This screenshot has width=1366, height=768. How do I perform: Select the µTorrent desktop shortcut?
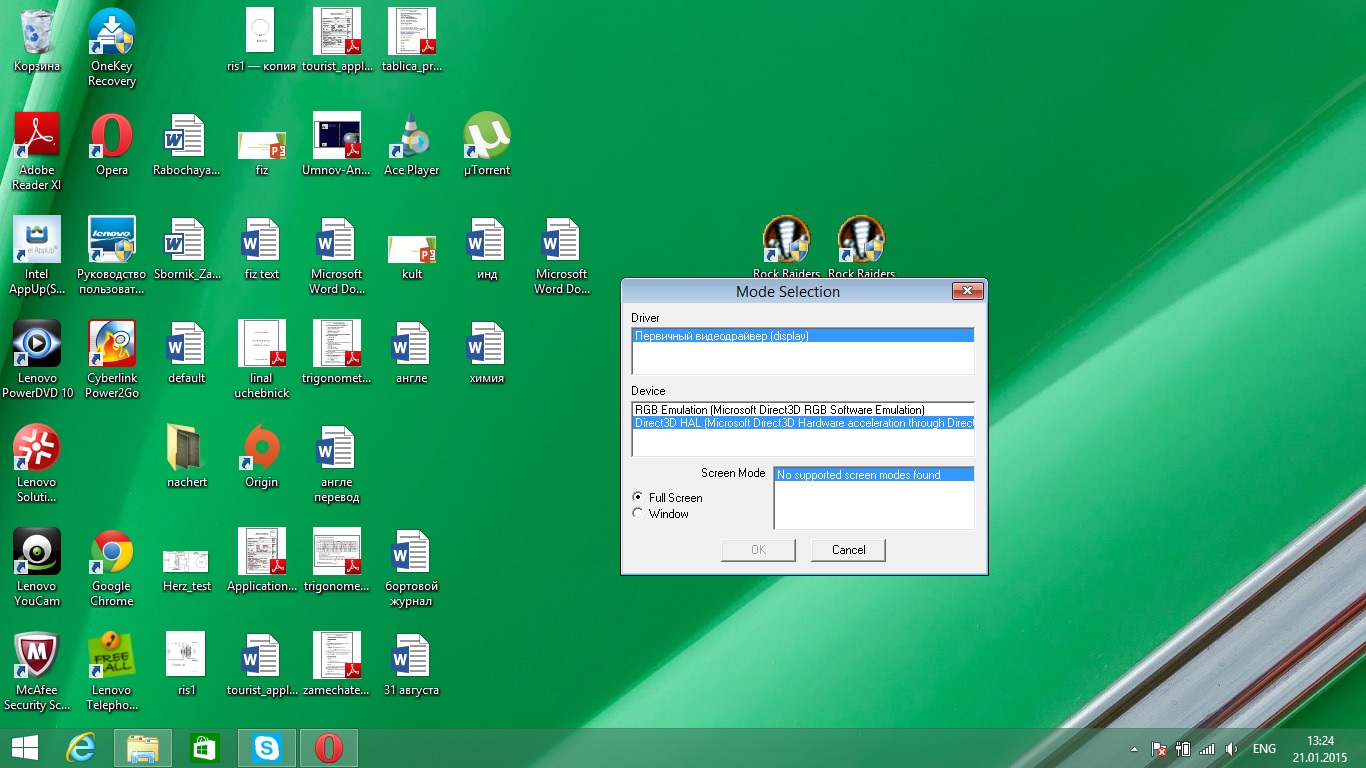[487, 144]
